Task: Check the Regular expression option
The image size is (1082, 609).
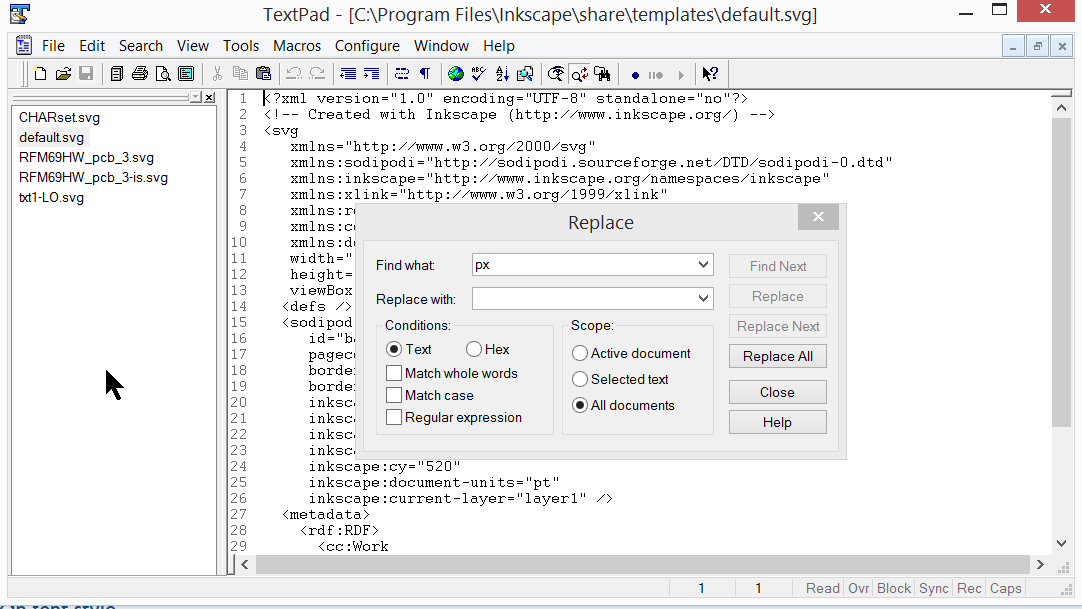Action: click(394, 417)
